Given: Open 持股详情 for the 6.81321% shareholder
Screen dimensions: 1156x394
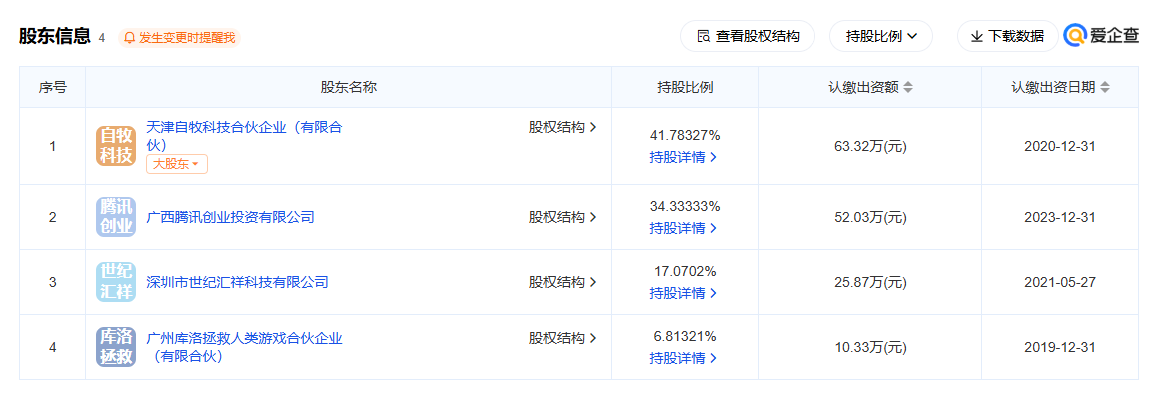Looking at the screenshot, I should point(683,359).
